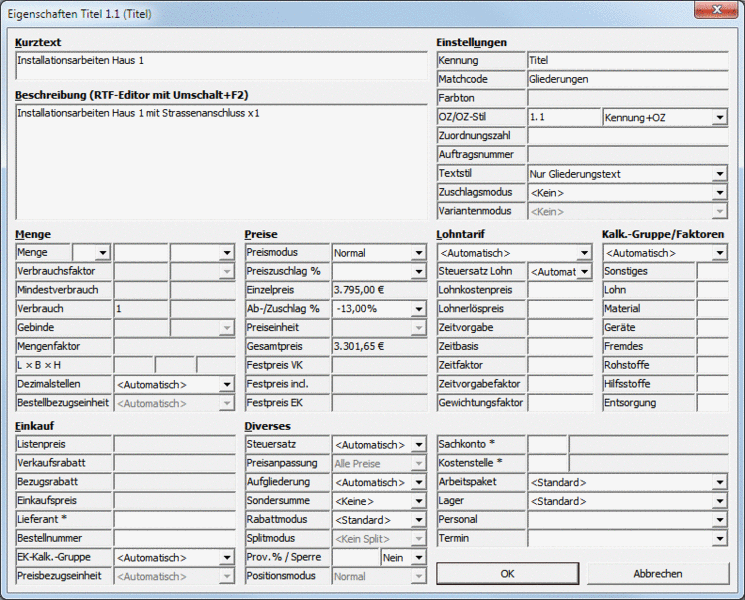The image size is (745, 600).
Task: Click the Einkaufspreis field
Action: pyautogui.click(x=174, y=501)
